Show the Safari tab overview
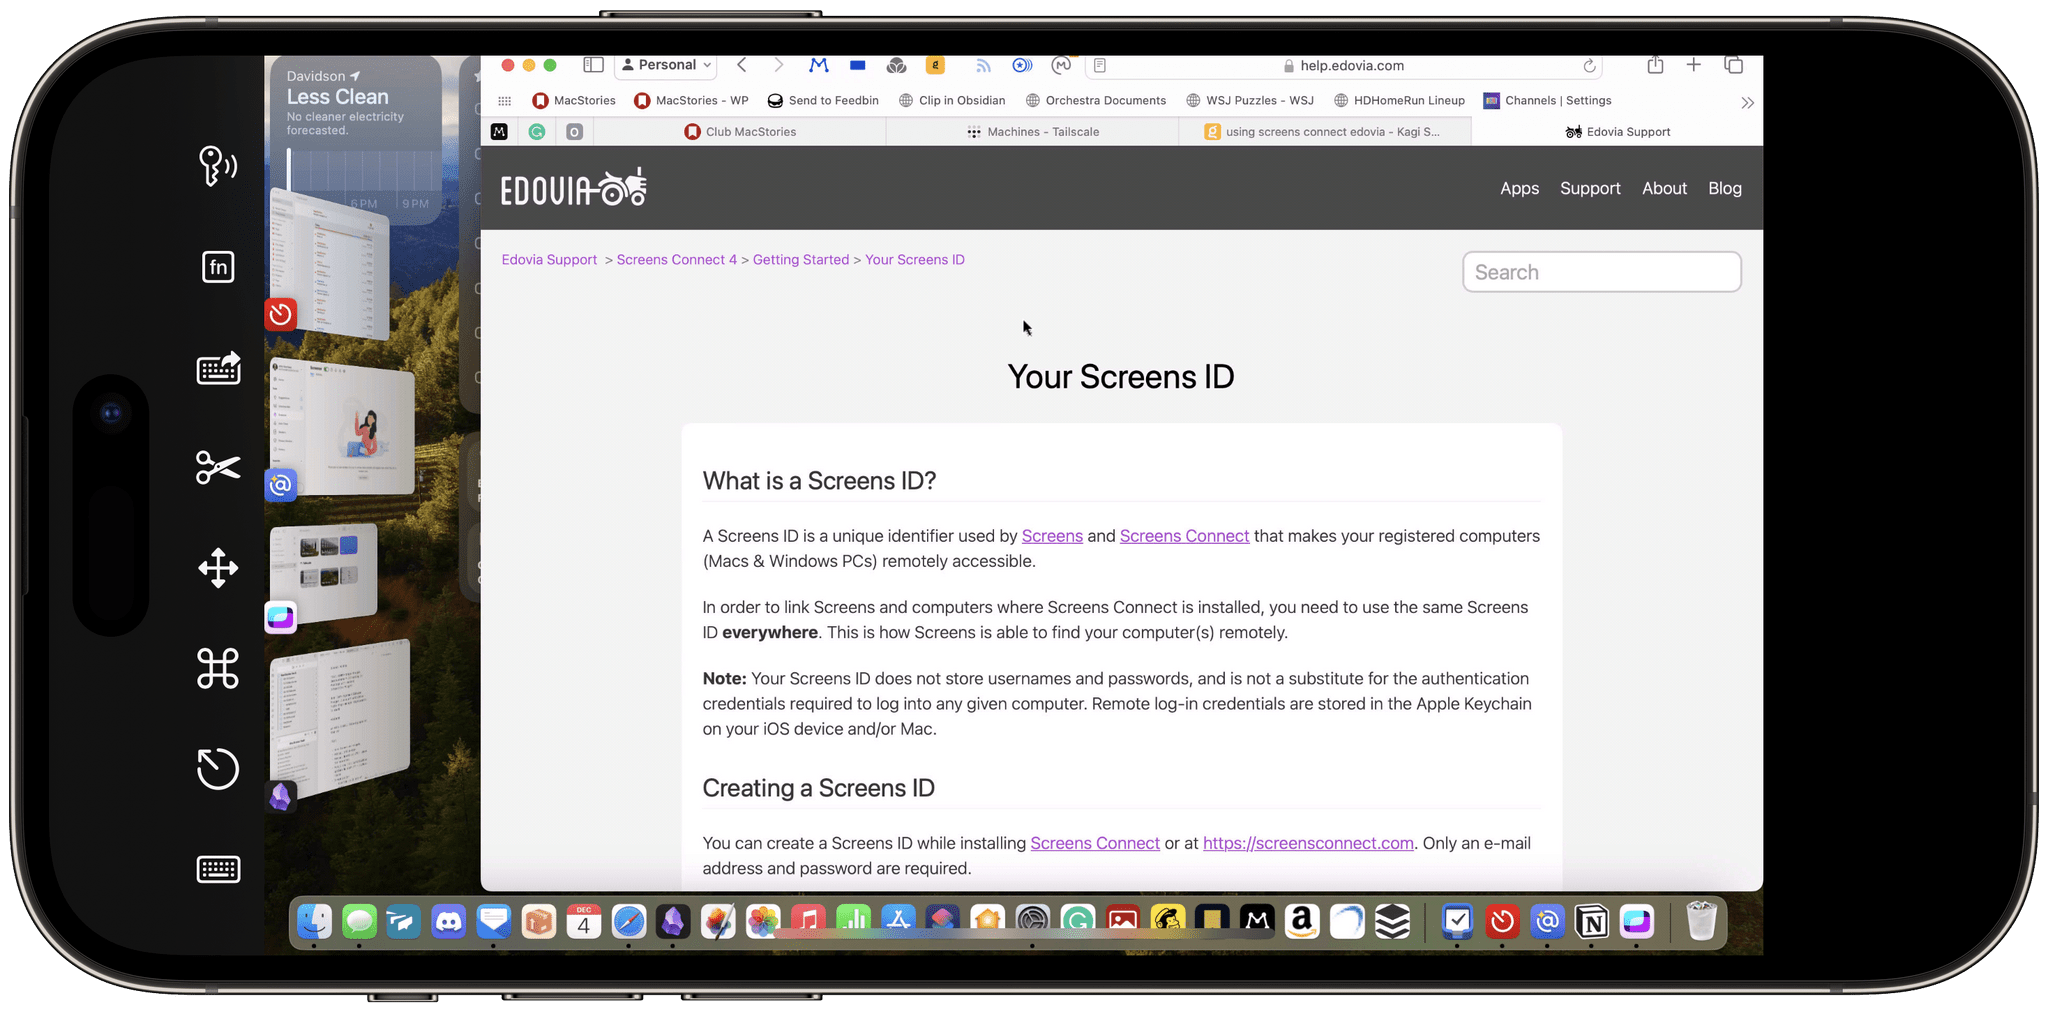 pyautogui.click(x=1733, y=66)
